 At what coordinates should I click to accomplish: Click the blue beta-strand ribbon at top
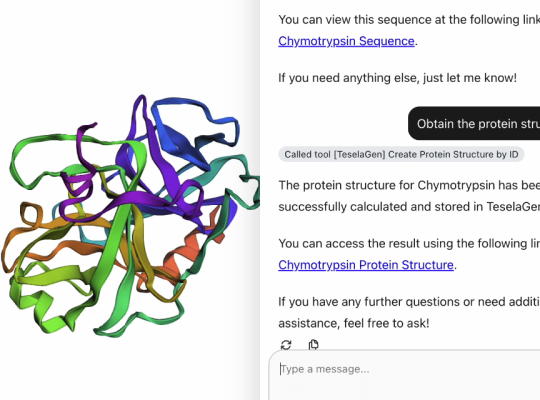(184, 145)
